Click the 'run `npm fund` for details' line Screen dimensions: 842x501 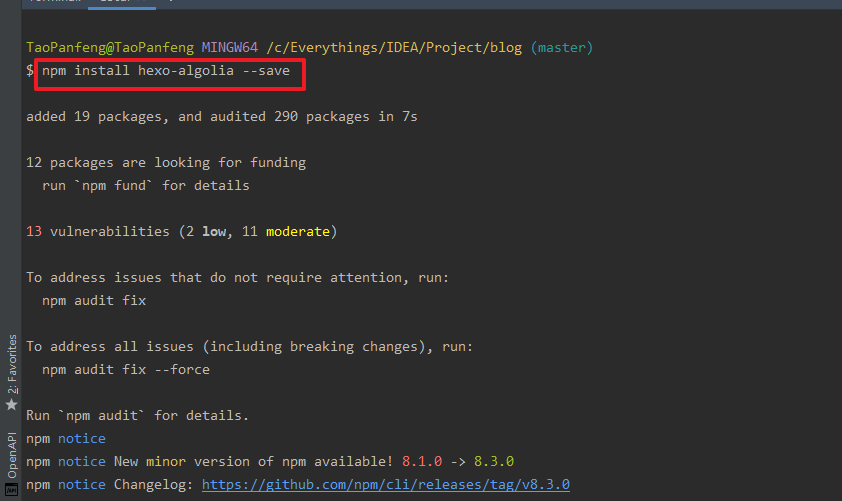[x=146, y=185]
